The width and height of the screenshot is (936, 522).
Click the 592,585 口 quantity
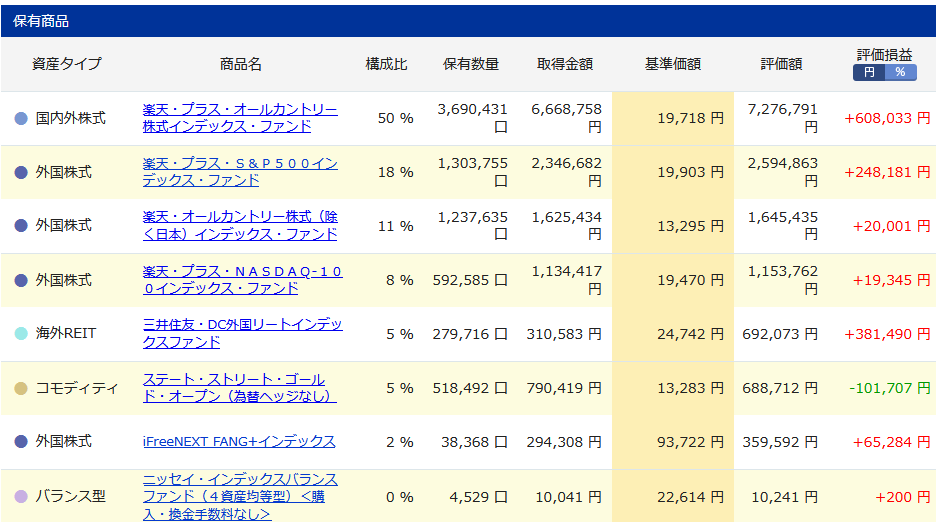point(470,280)
